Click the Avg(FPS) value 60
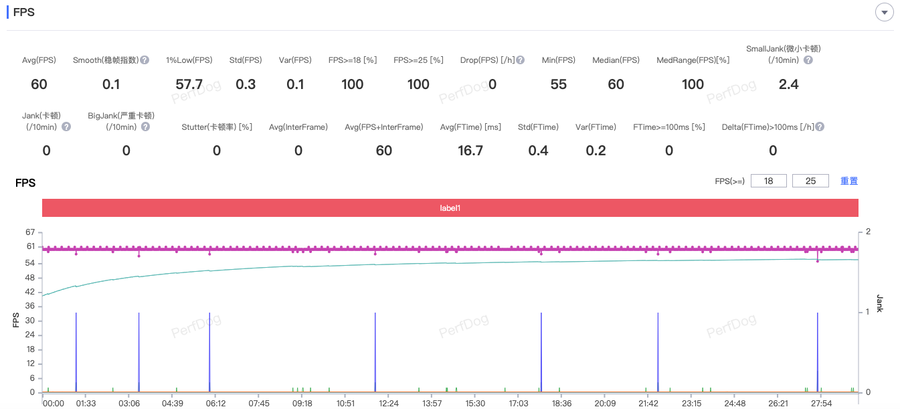The width and height of the screenshot is (900, 409). click(x=39, y=84)
